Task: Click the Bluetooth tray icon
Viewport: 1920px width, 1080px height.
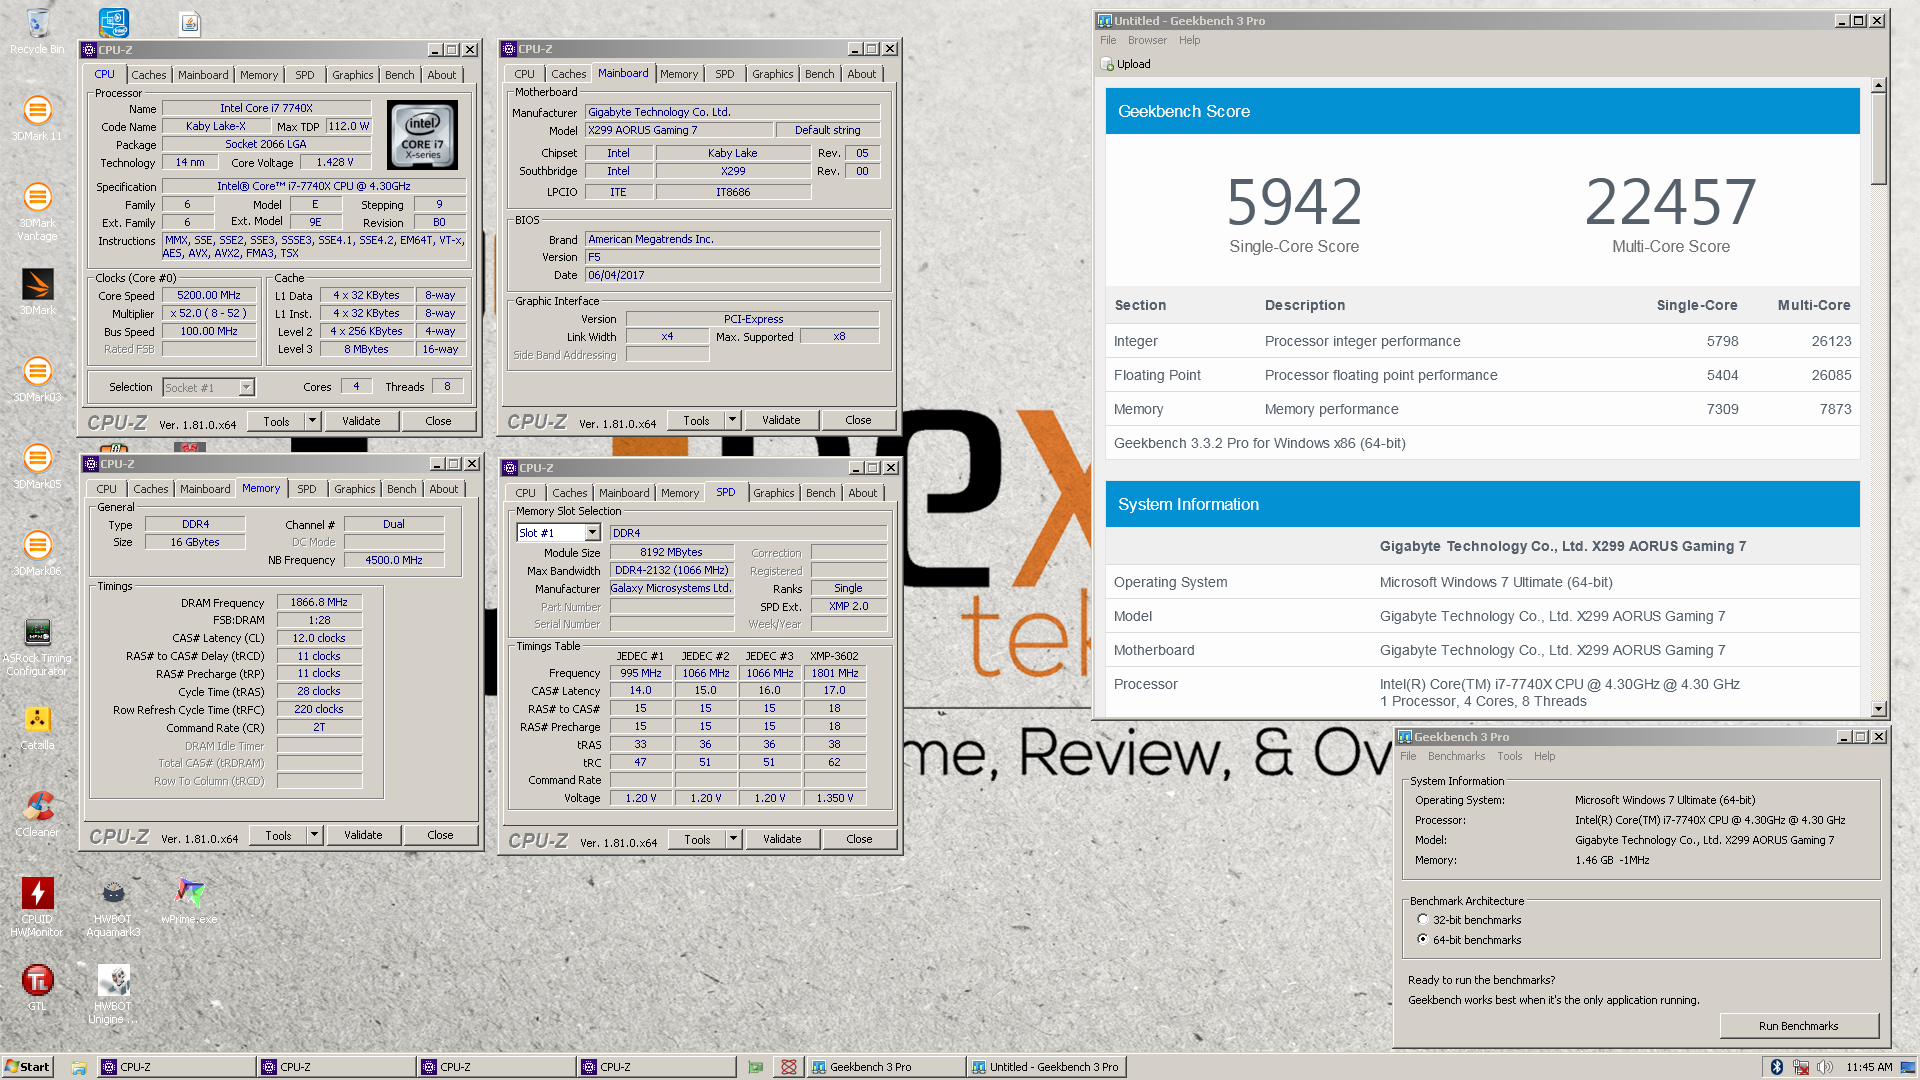Action: 1777,1067
